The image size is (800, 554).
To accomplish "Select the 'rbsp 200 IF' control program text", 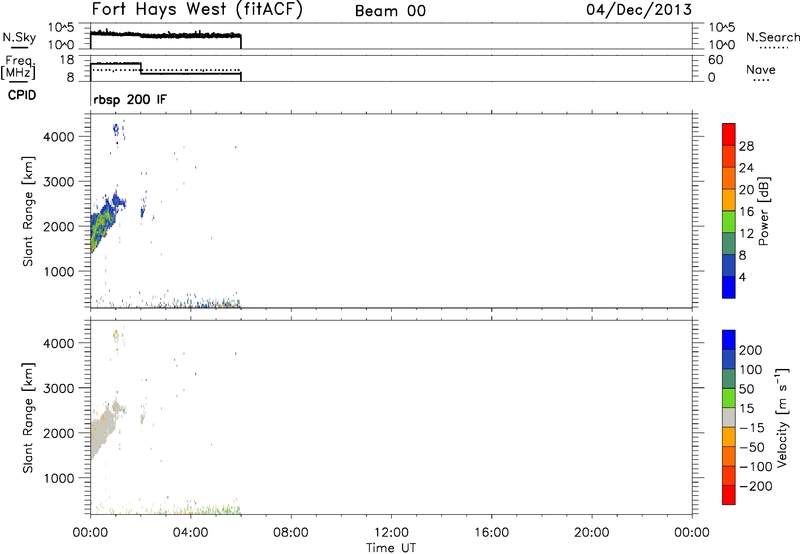I will [130, 99].
